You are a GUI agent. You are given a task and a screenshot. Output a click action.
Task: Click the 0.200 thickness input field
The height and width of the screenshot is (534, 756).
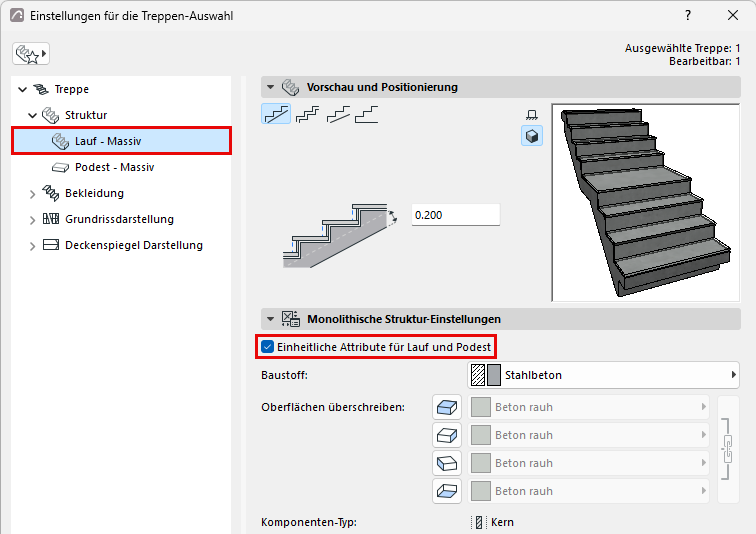(456, 215)
